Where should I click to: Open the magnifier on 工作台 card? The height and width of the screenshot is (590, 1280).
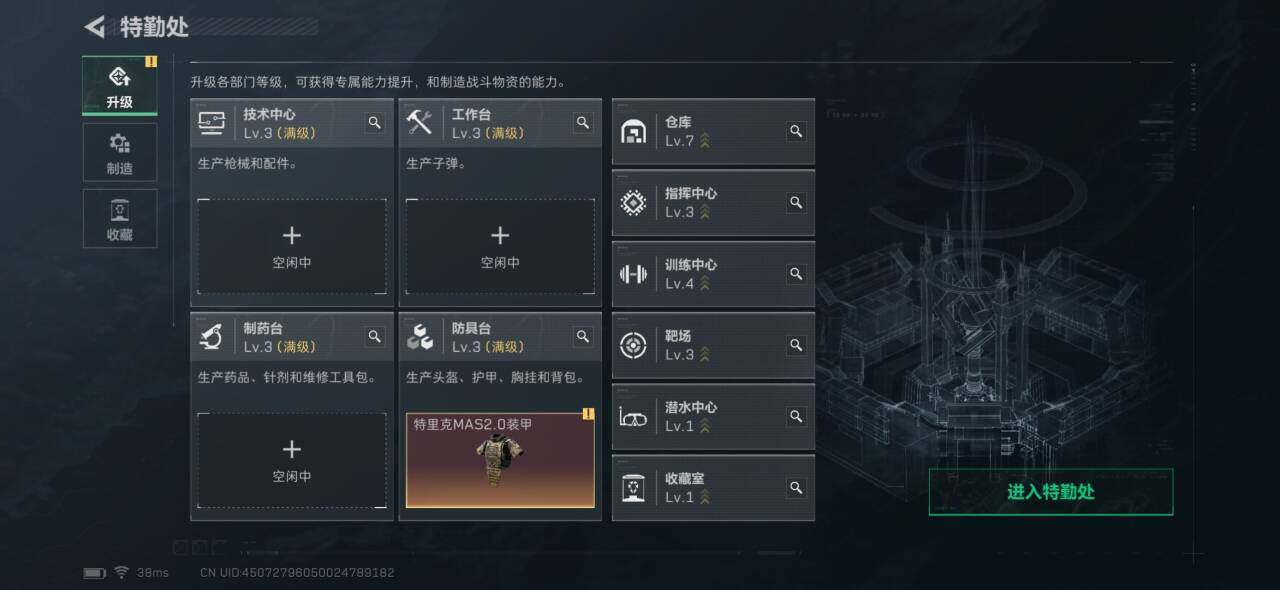click(x=582, y=123)
